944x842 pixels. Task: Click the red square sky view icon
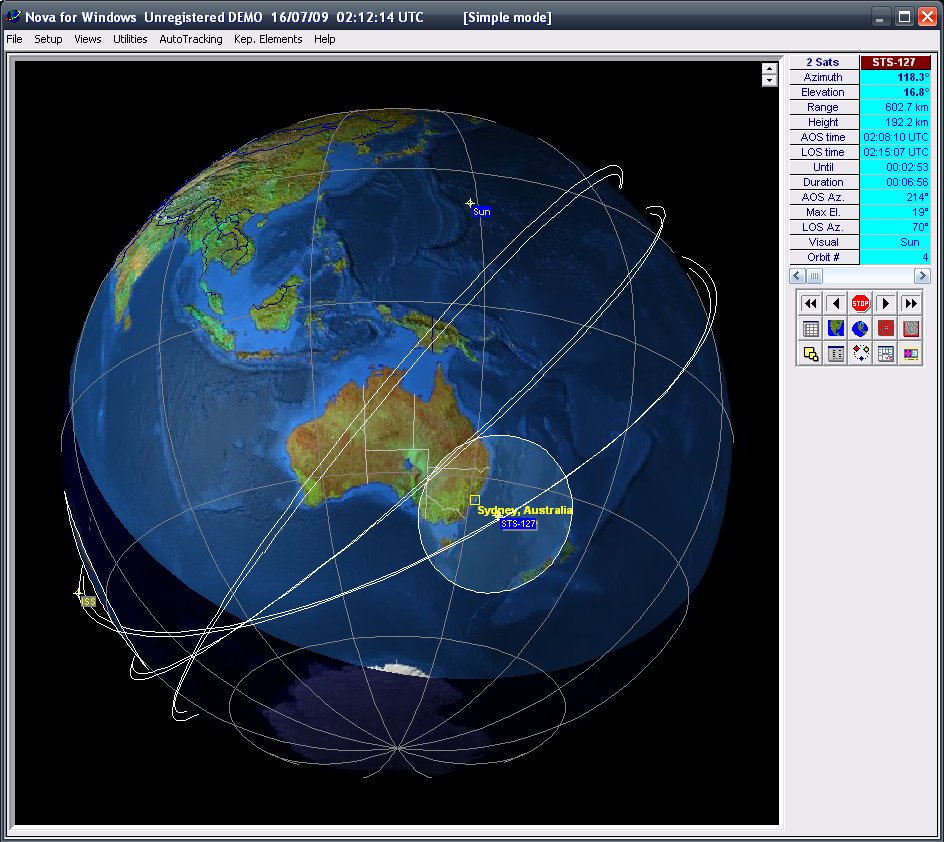(x=886, y=329)
